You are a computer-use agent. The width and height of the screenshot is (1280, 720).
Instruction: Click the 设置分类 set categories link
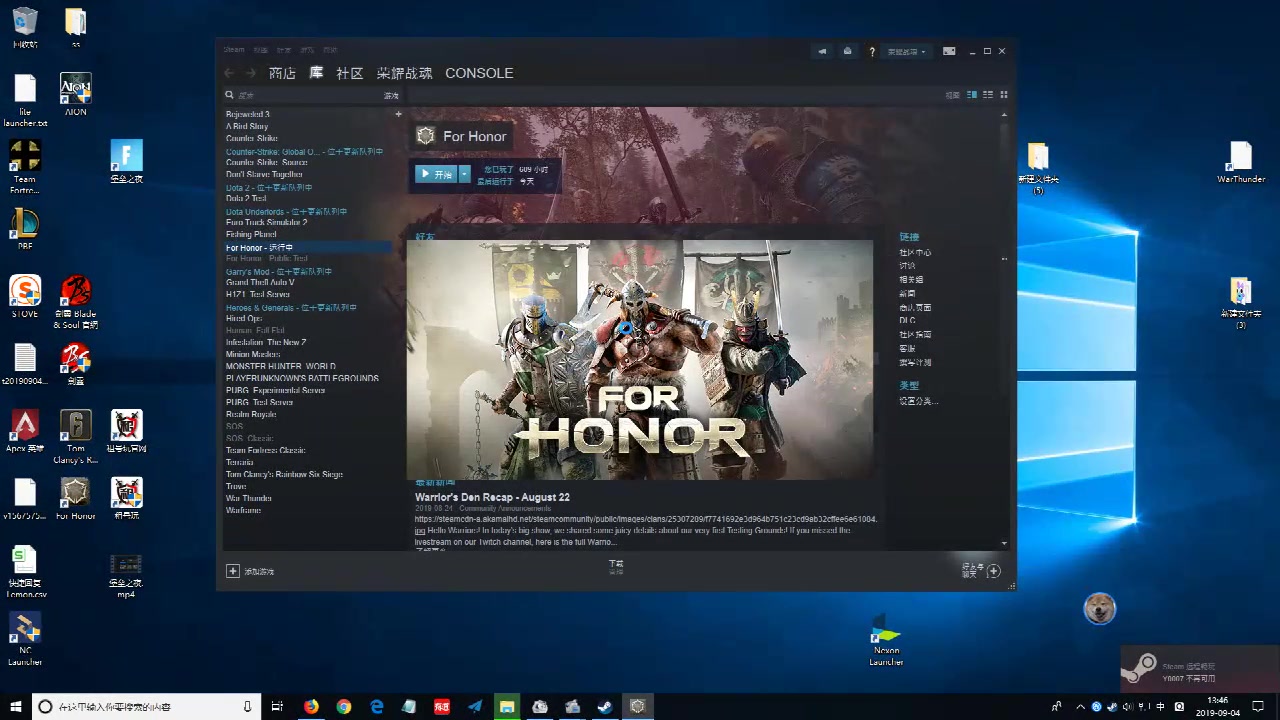[919, 401]
